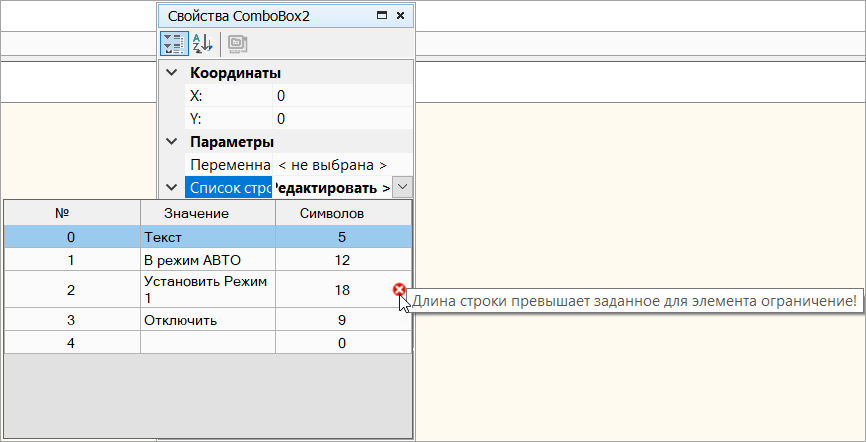This screenshot has height=442, width=866.
Task: Click the grayed Property Pages icon
Action: (237, 44)
